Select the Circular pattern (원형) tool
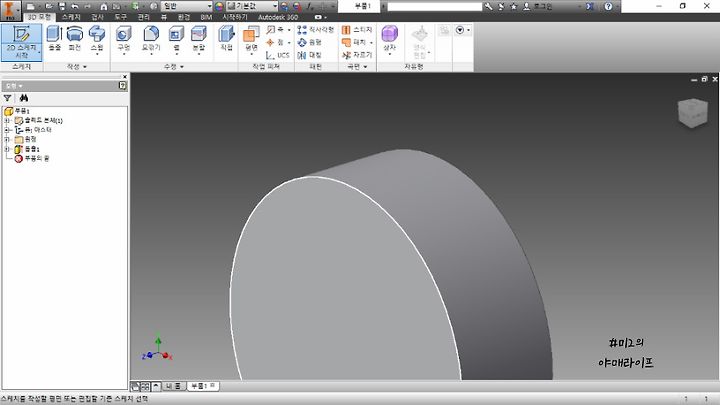The image size is (720, 405). click(x=309, y=42)
